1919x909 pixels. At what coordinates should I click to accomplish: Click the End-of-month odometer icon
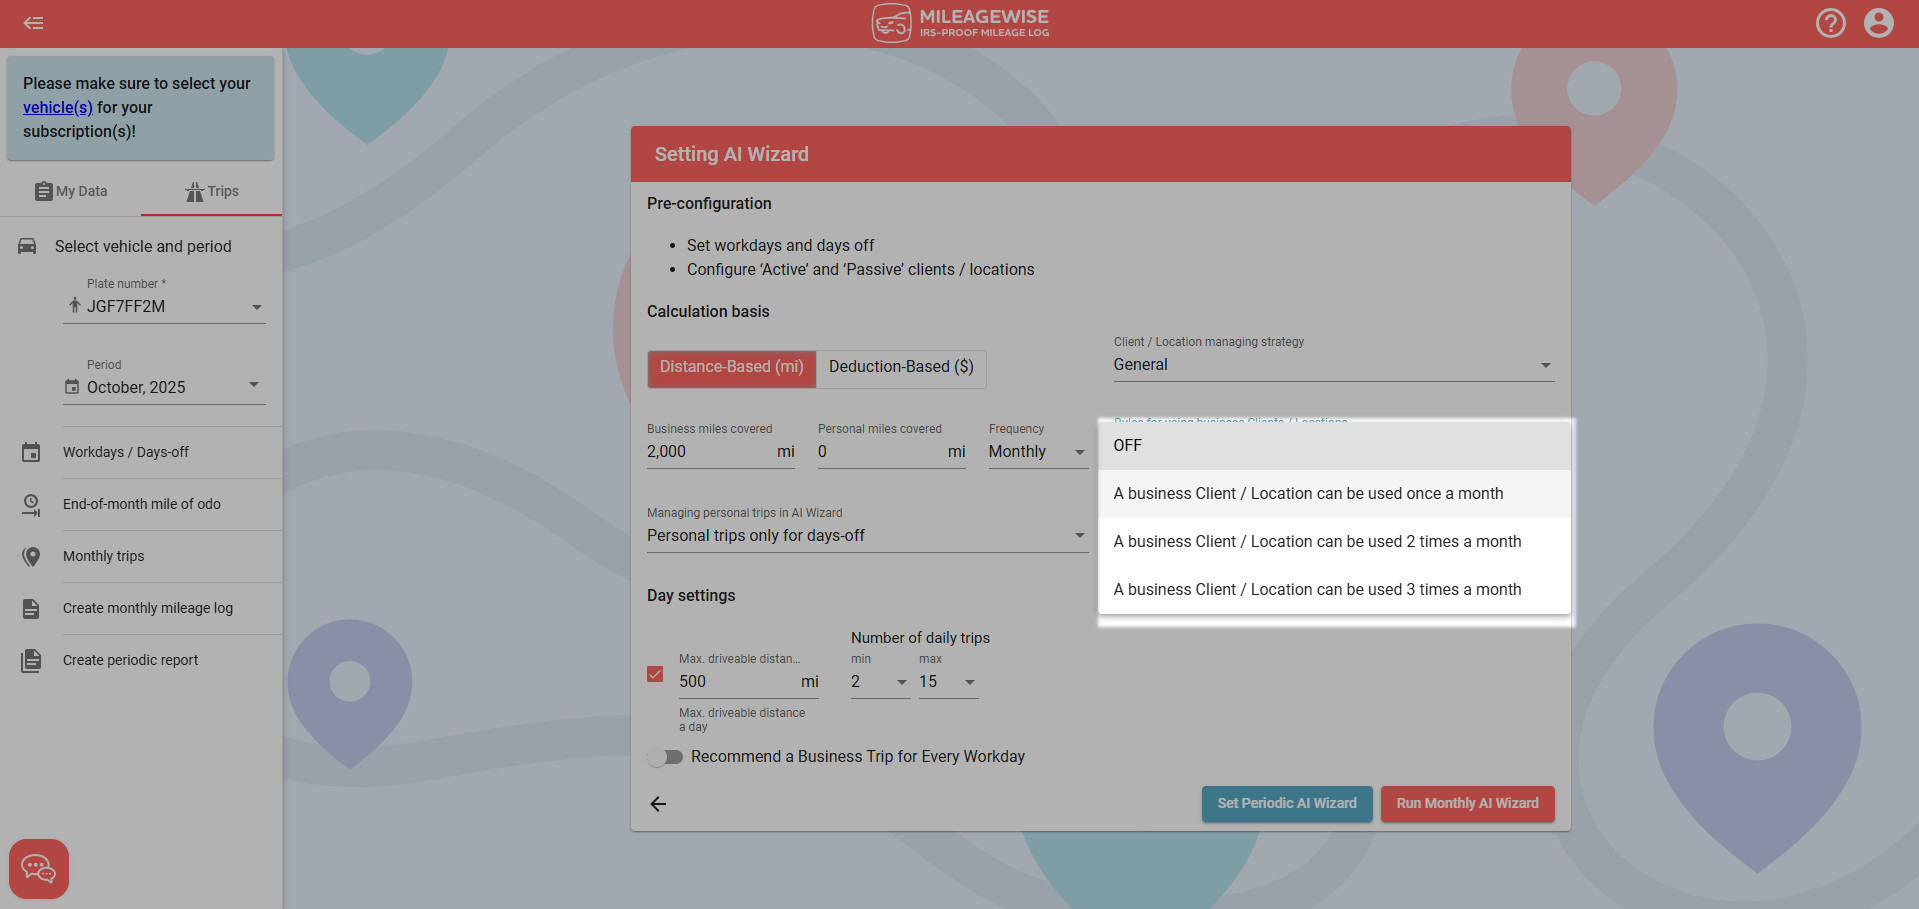(x=31, y=505)
